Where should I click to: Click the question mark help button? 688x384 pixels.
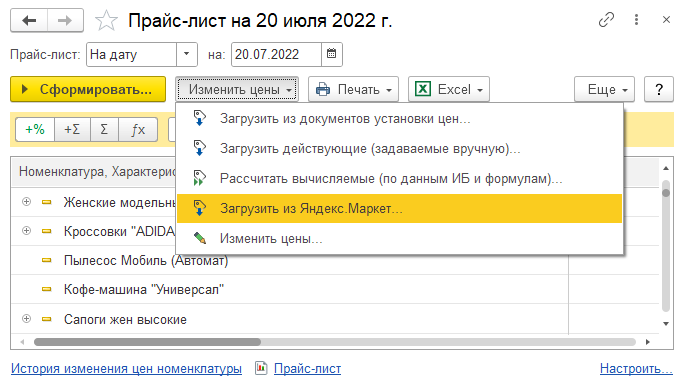pyautogui.click(x=659, y=89)
